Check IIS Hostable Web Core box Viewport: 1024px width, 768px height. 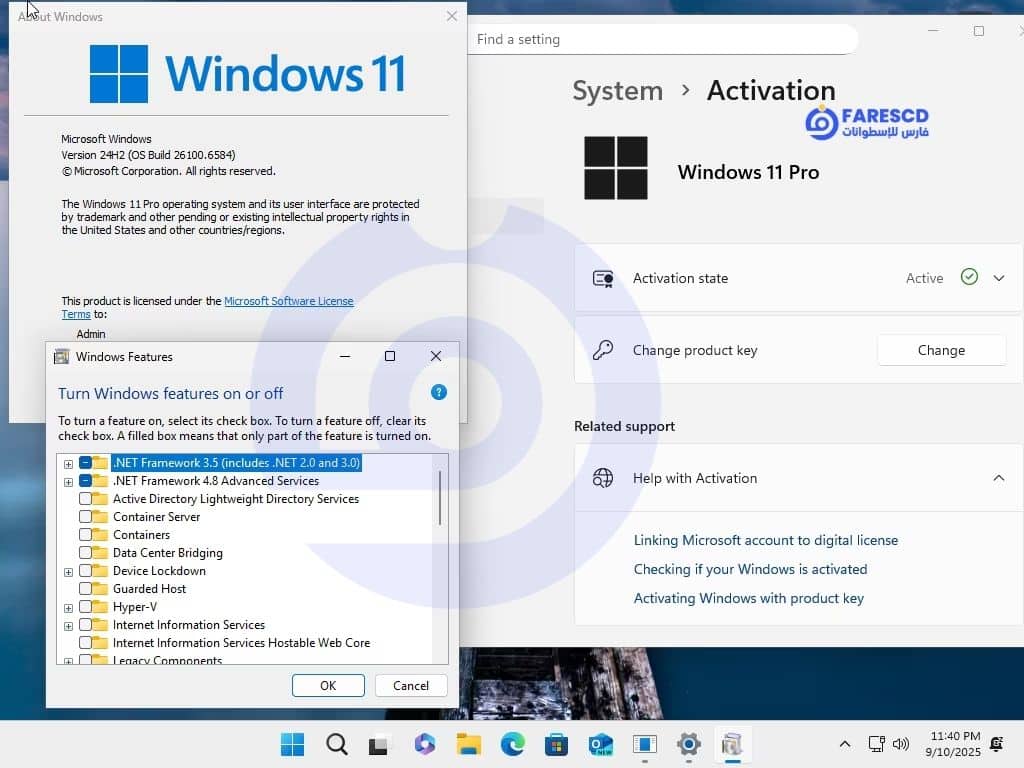(86, 643)
